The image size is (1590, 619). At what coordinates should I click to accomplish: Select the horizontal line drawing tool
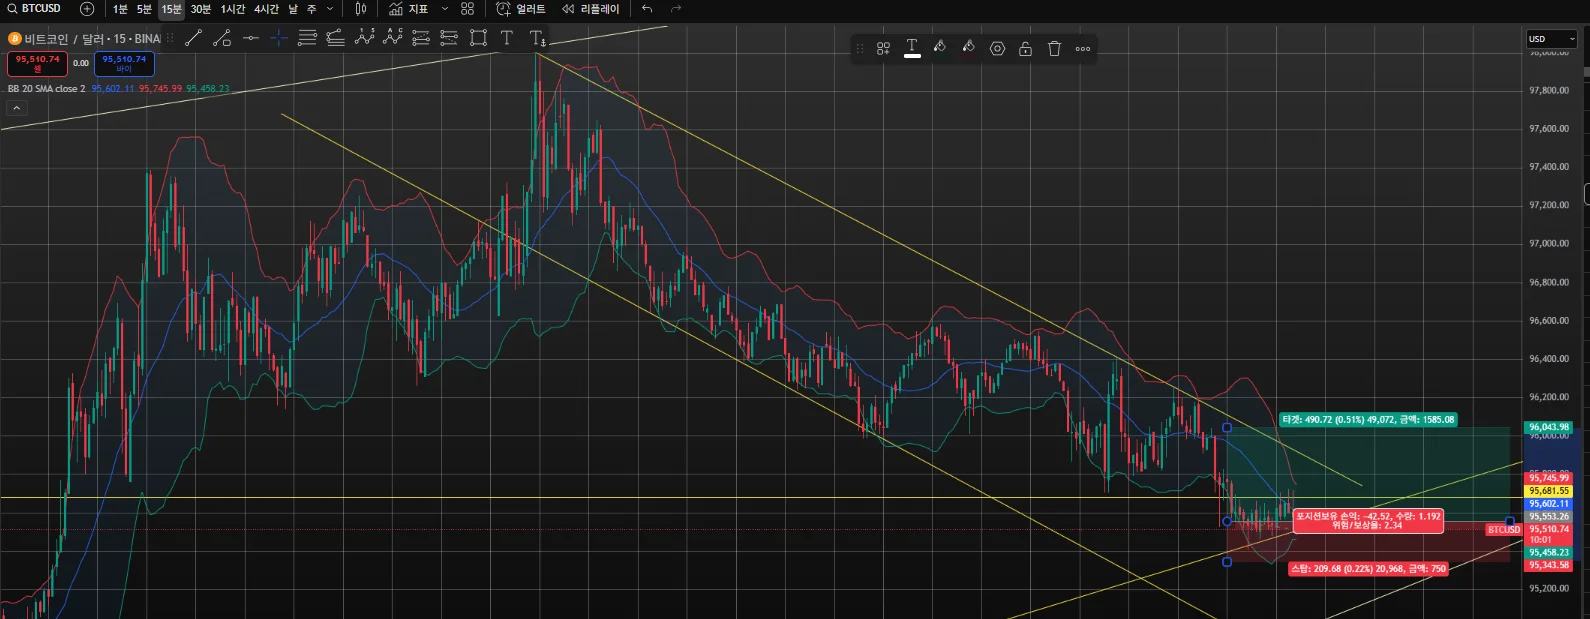251,38
